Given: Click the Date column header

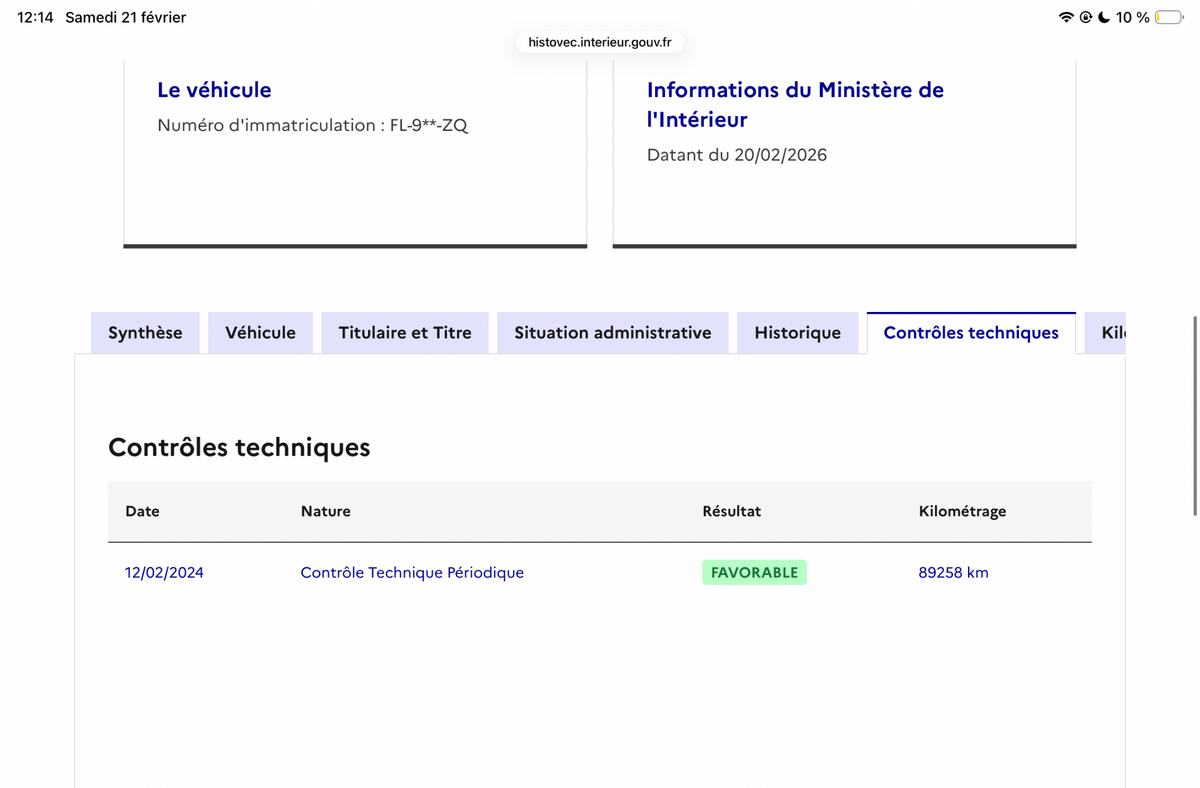Looking at the screenshot, I should [142, 511].
